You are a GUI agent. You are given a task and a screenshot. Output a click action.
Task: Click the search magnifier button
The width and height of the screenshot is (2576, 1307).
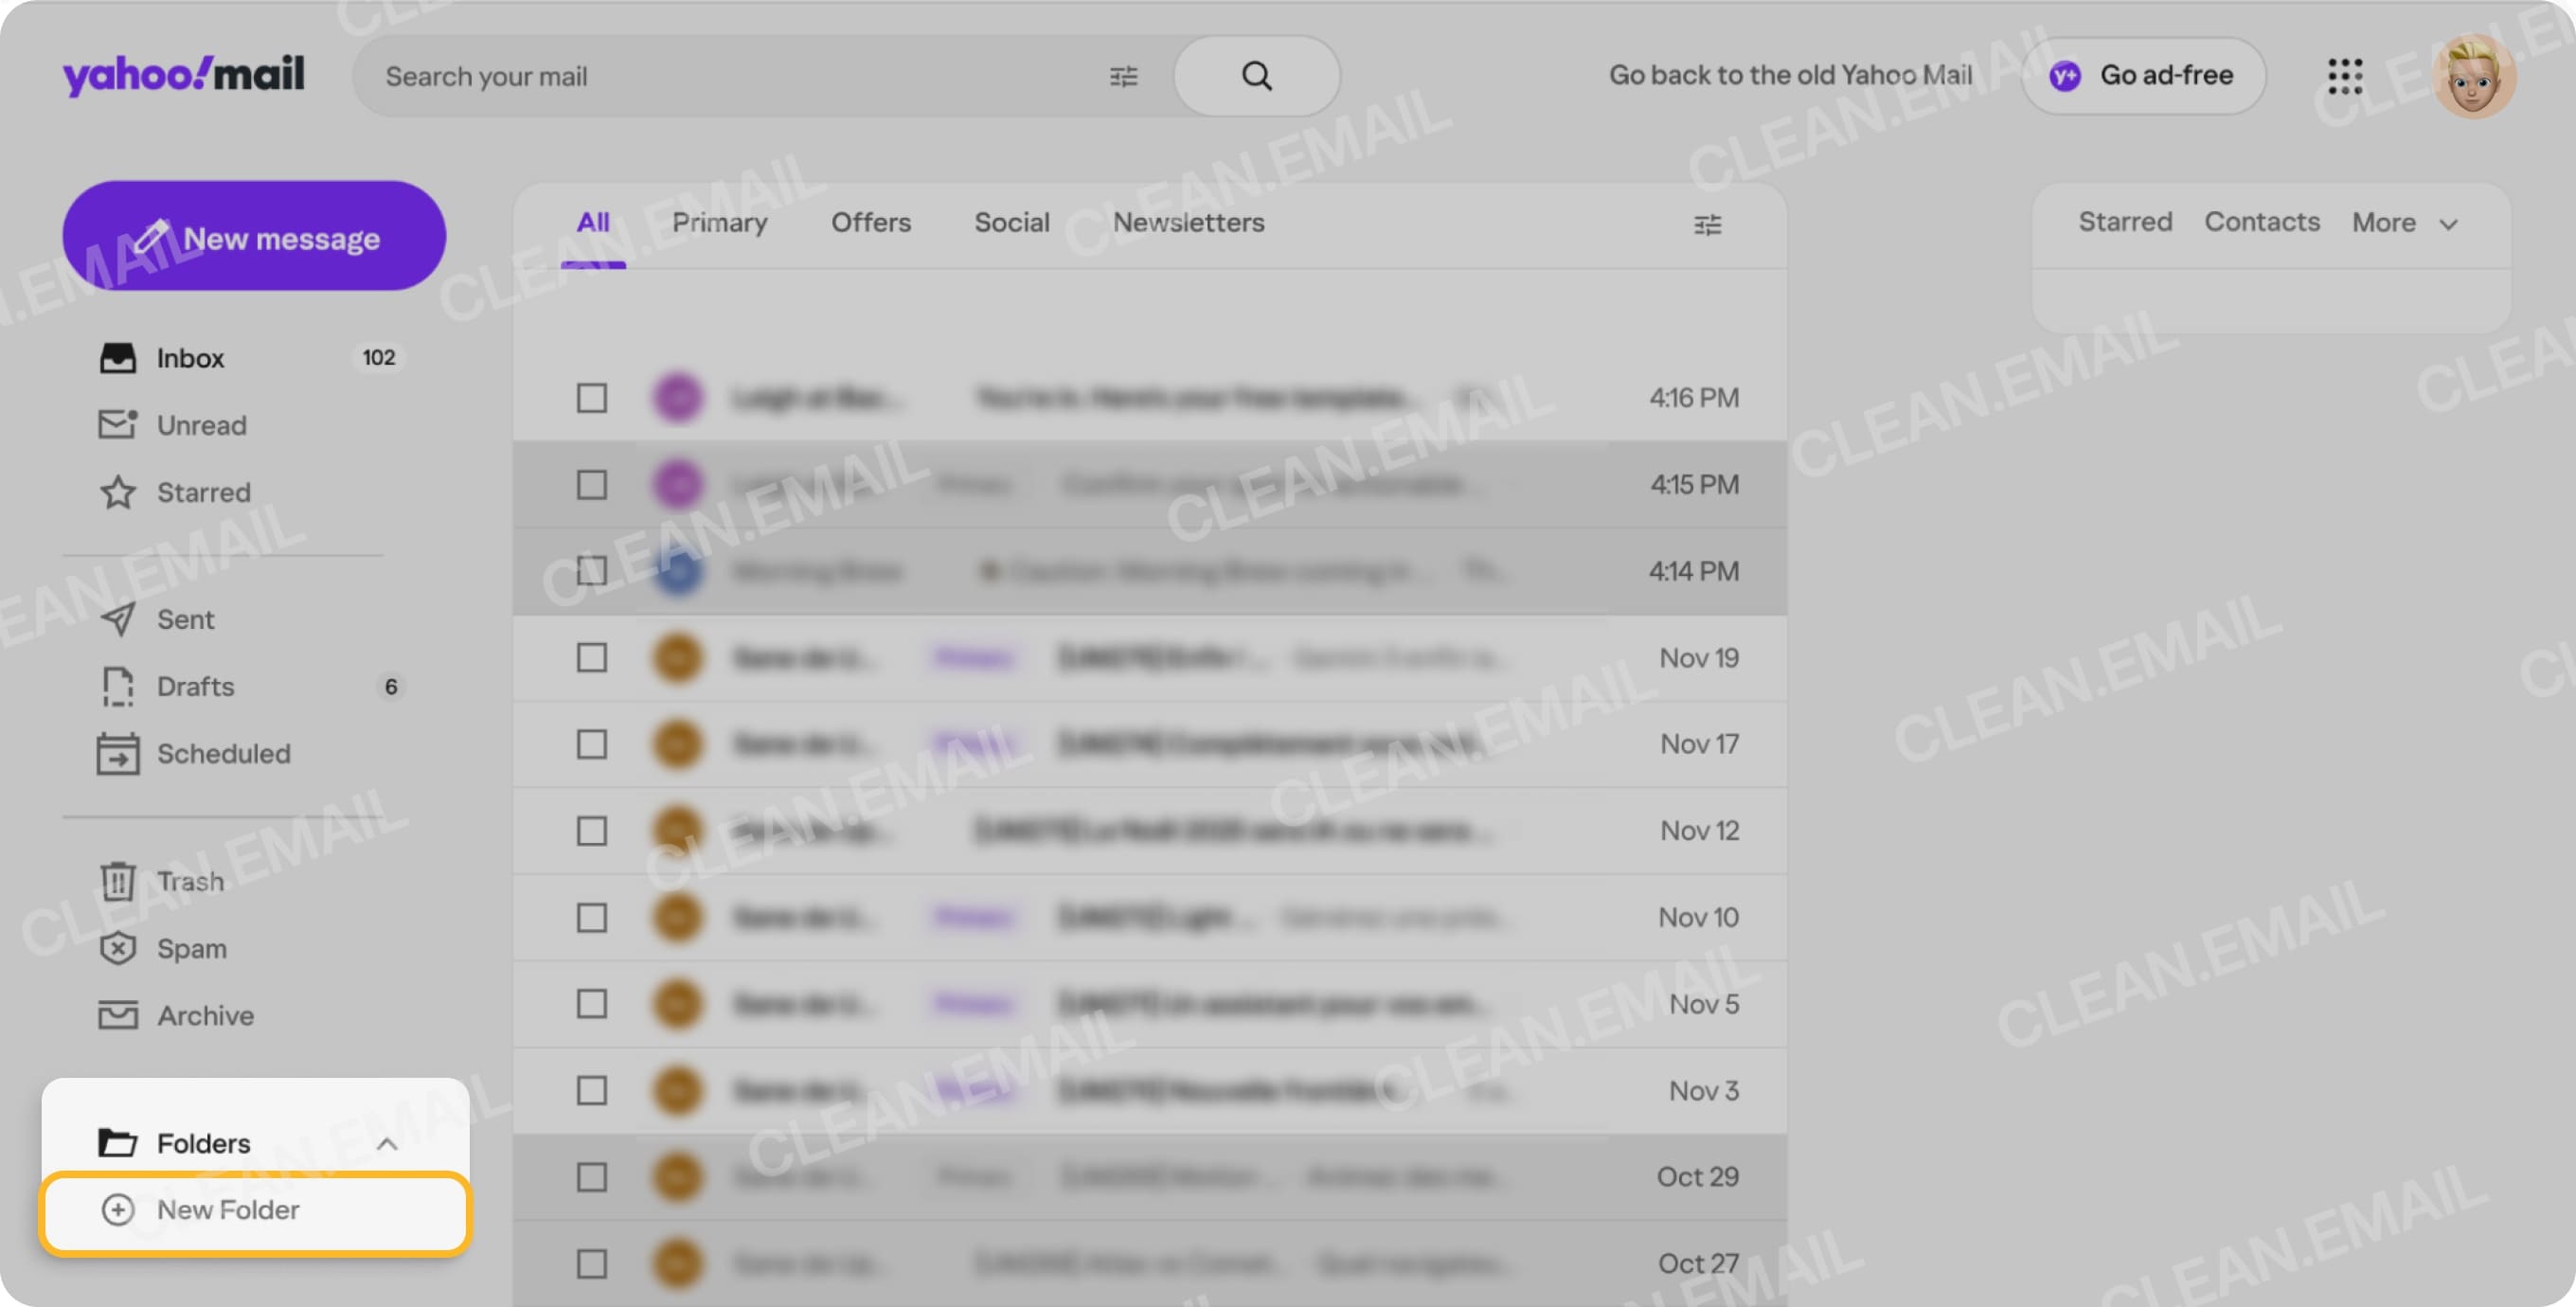1257,76
